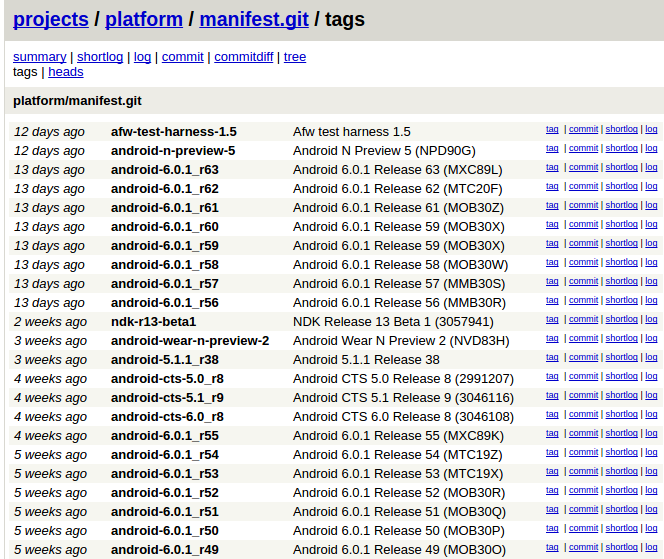Open the manifest.git breadcrumb link

(x=254, y=19)
